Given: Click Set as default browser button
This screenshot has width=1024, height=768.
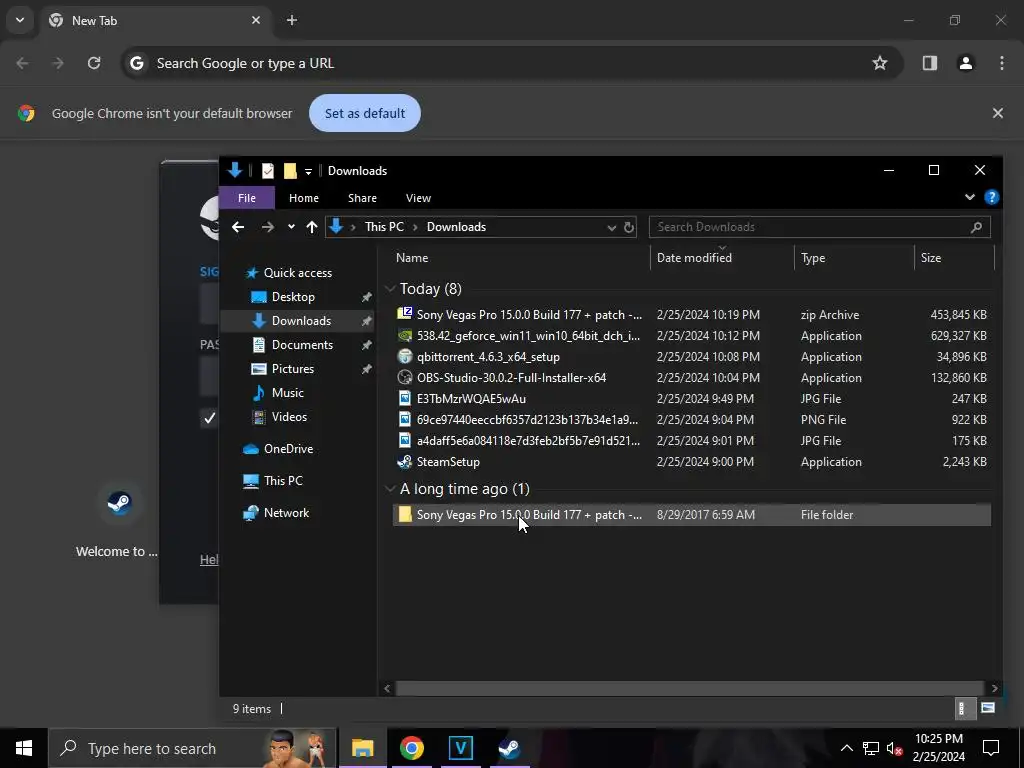Looking at the screenshot, I should click(364, 113).
